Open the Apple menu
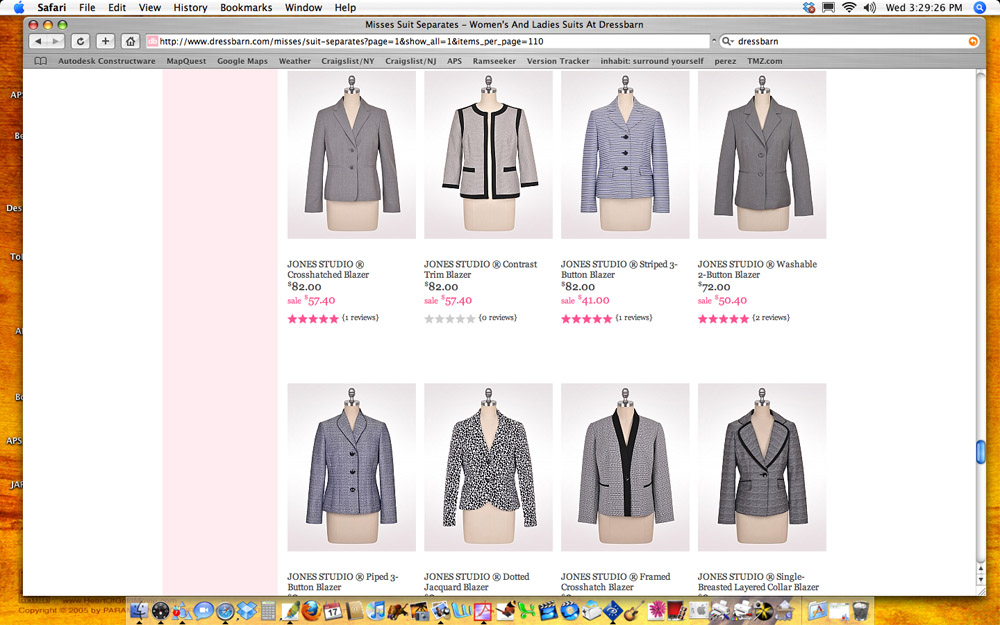The height and width of the screenshot is (625, 1000). (19, 8)
